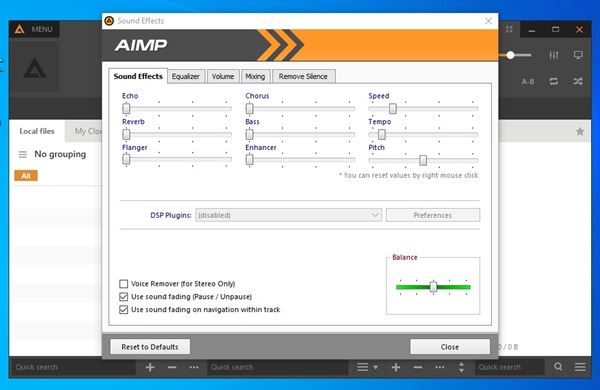Uncheck sound fading on navigation within track

(x=123, y=309)
